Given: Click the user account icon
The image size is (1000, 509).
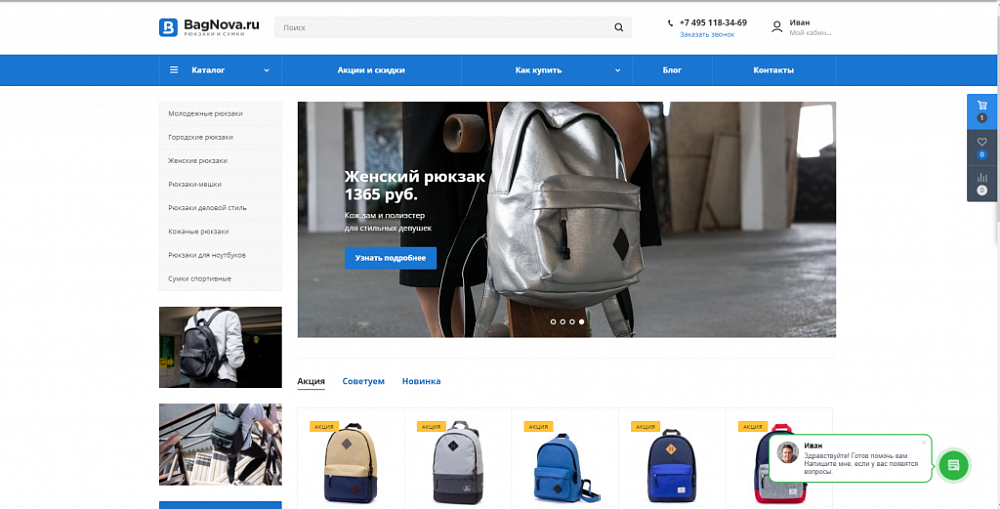Looking at the screenshot, I should (x=776, y=27).
